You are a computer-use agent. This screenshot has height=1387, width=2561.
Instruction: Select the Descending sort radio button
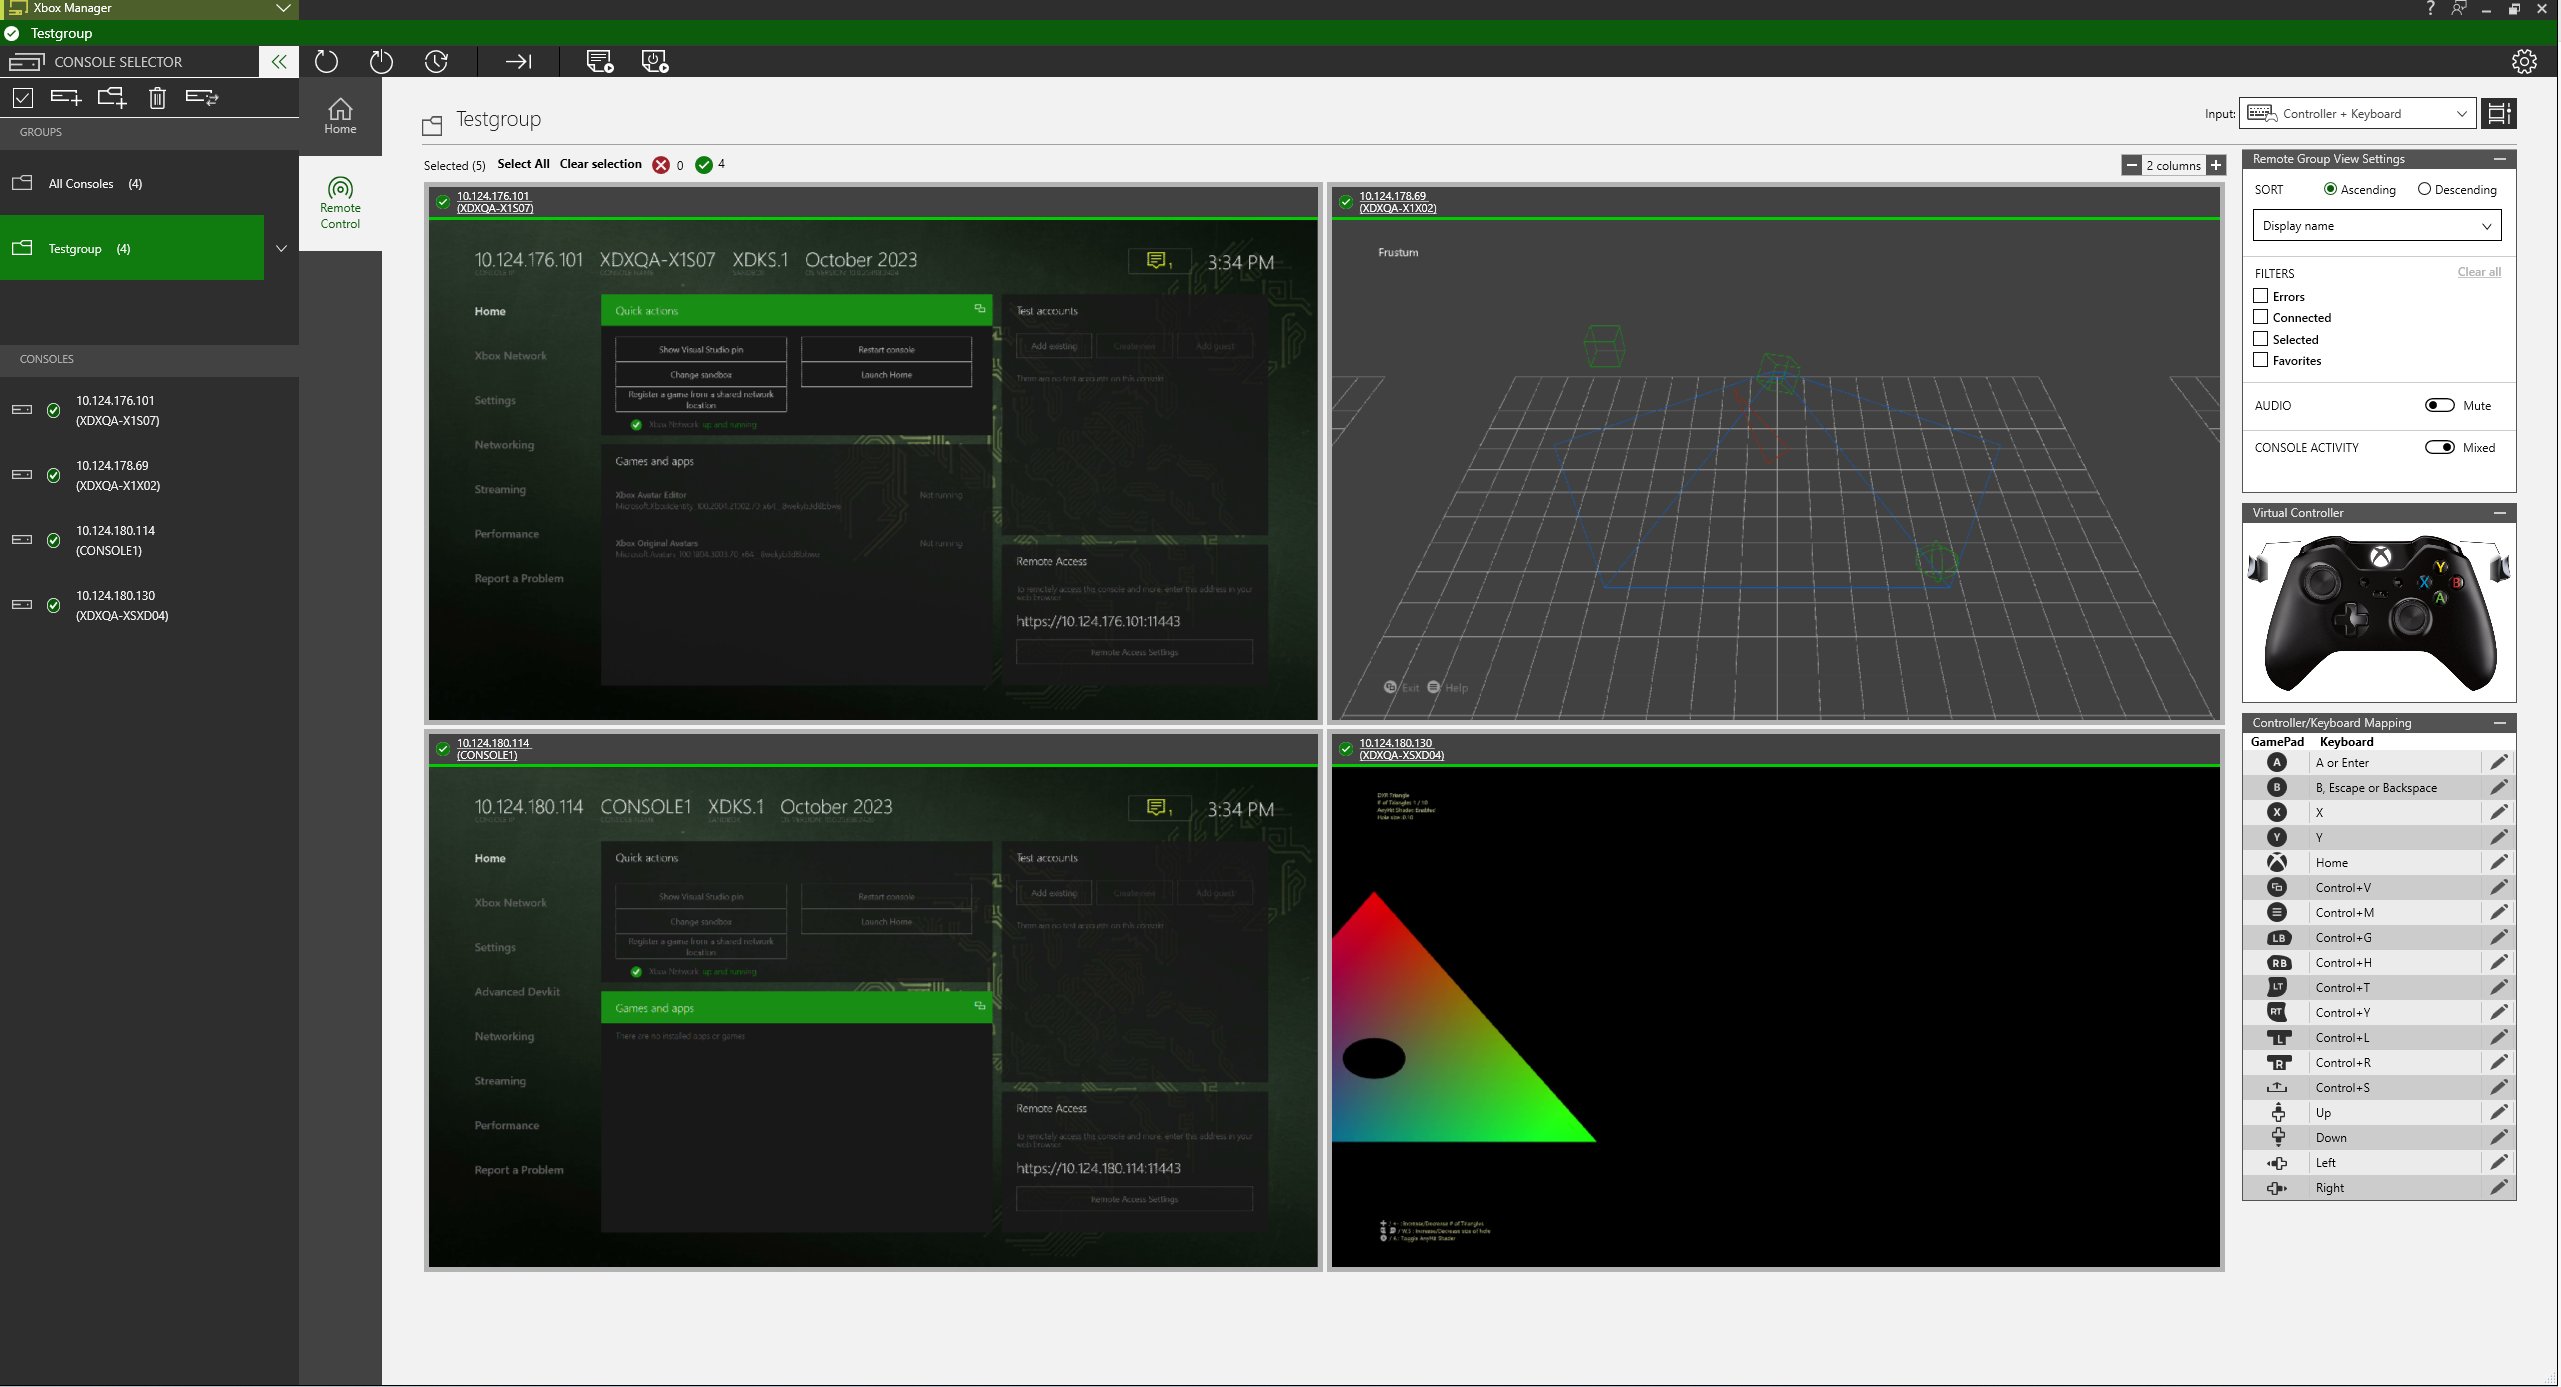2424,189
